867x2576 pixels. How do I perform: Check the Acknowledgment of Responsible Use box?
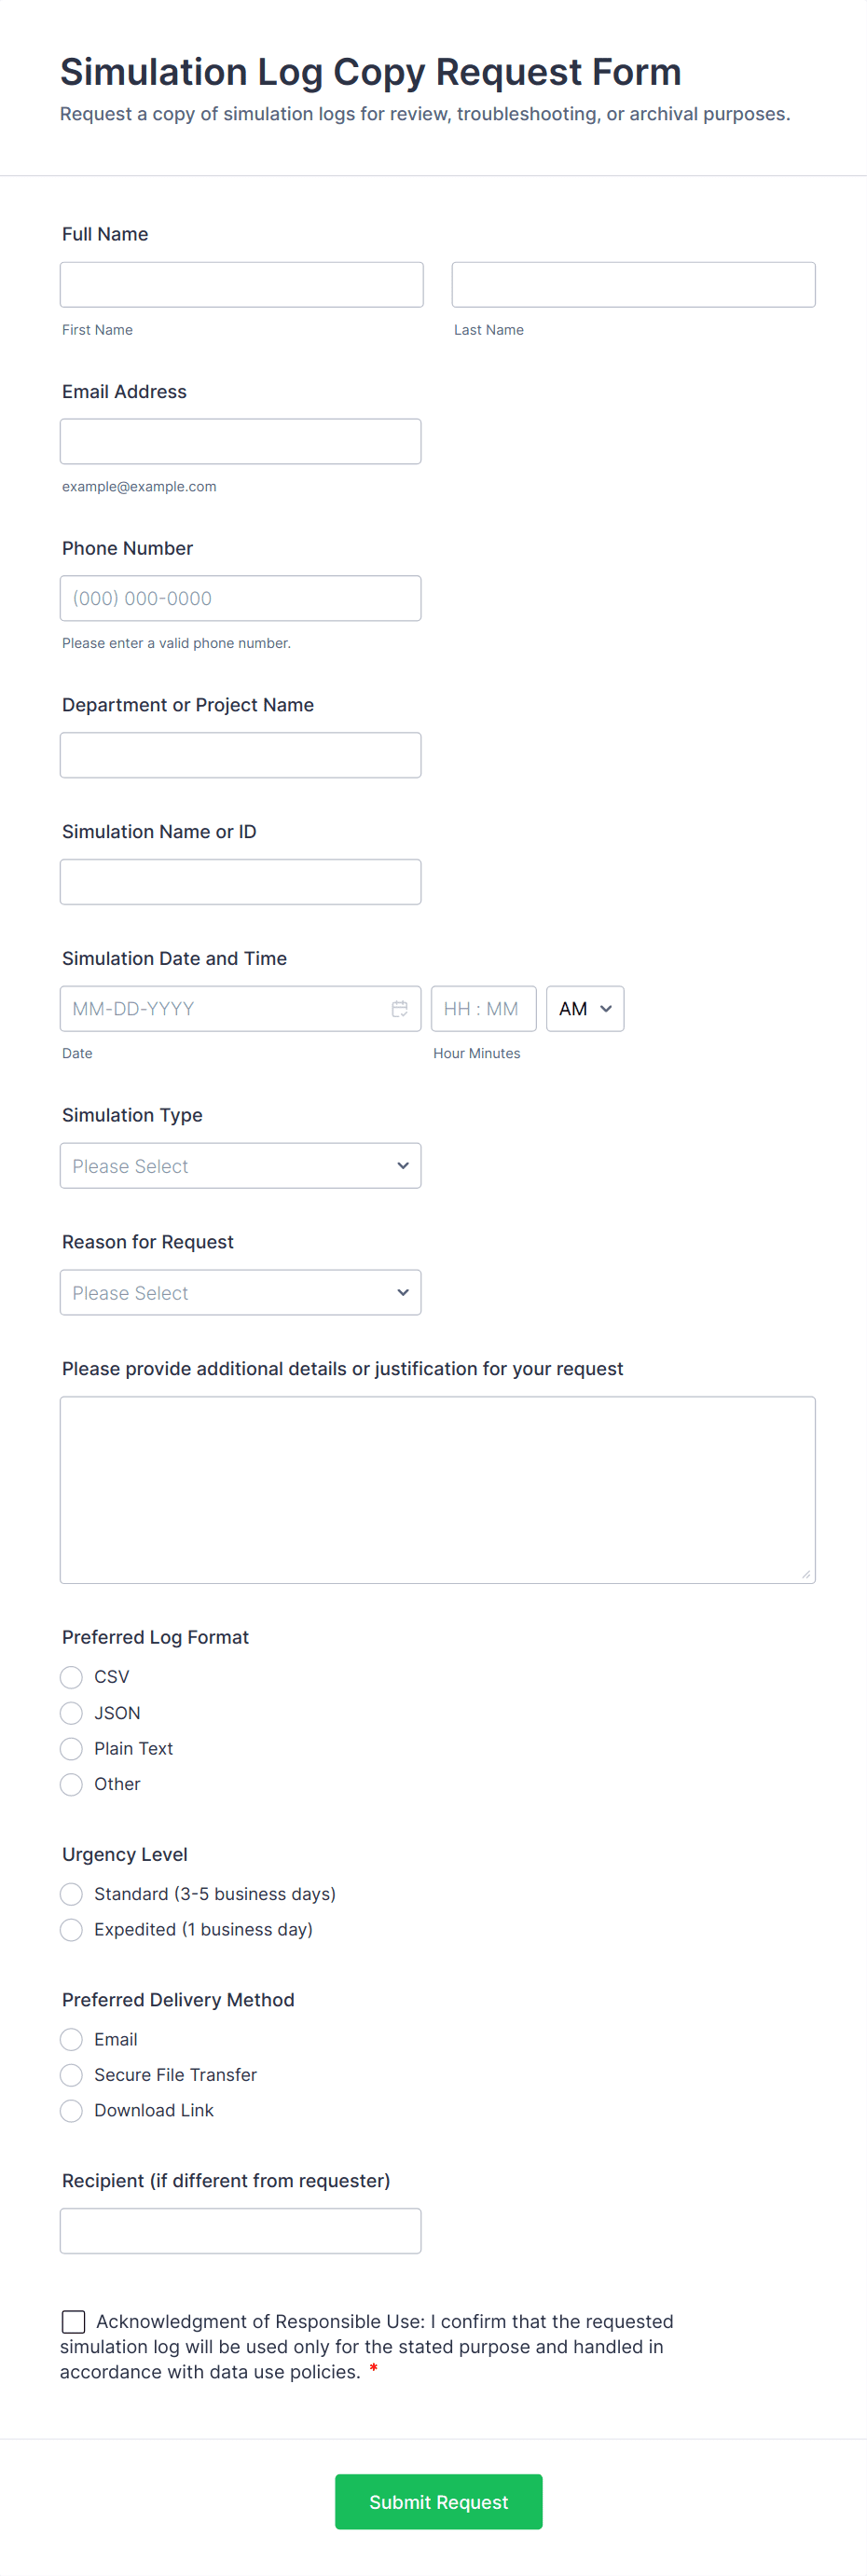click(x=73, y=2321)
